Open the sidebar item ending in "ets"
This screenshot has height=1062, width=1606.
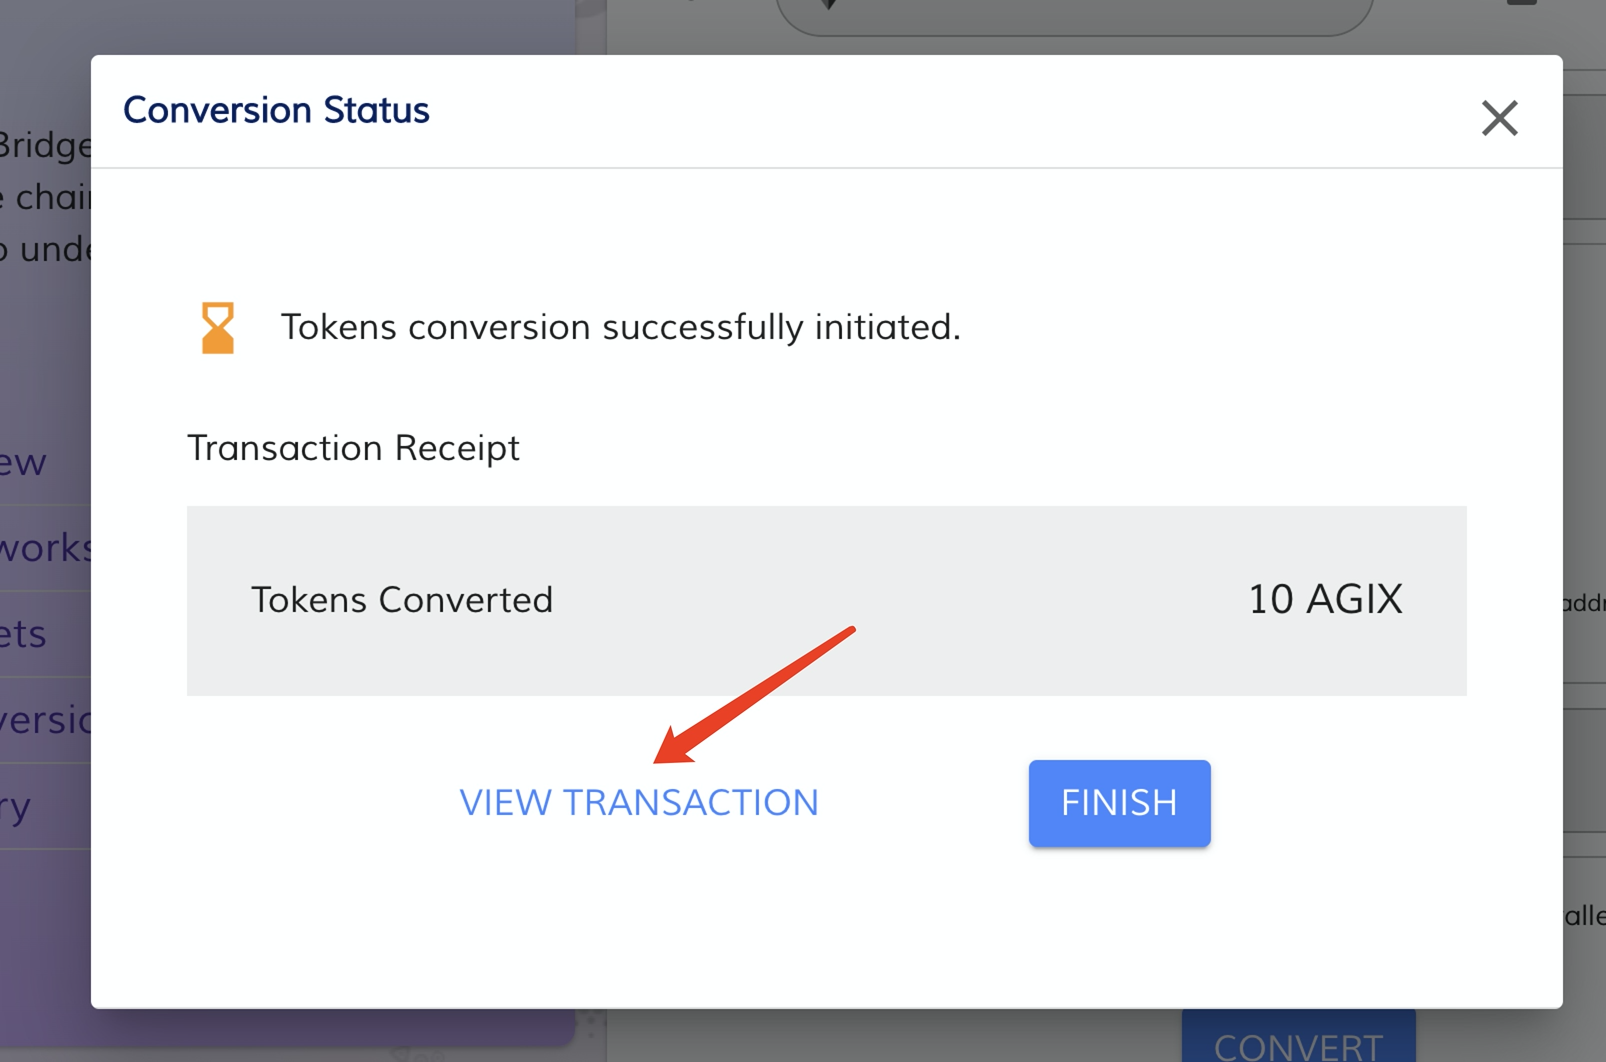click(24, 634)
